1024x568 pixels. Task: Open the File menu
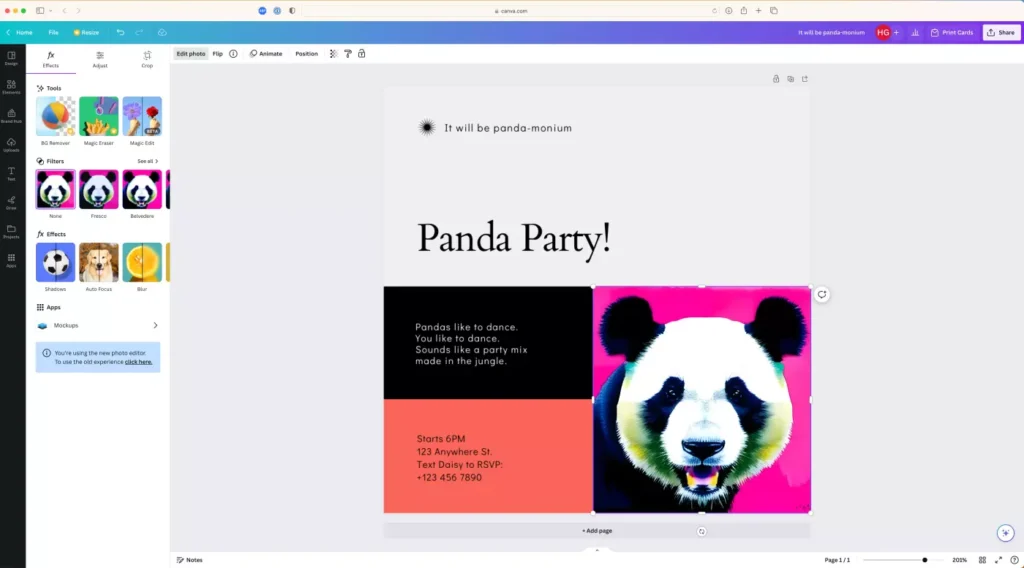tap(54, 32)
